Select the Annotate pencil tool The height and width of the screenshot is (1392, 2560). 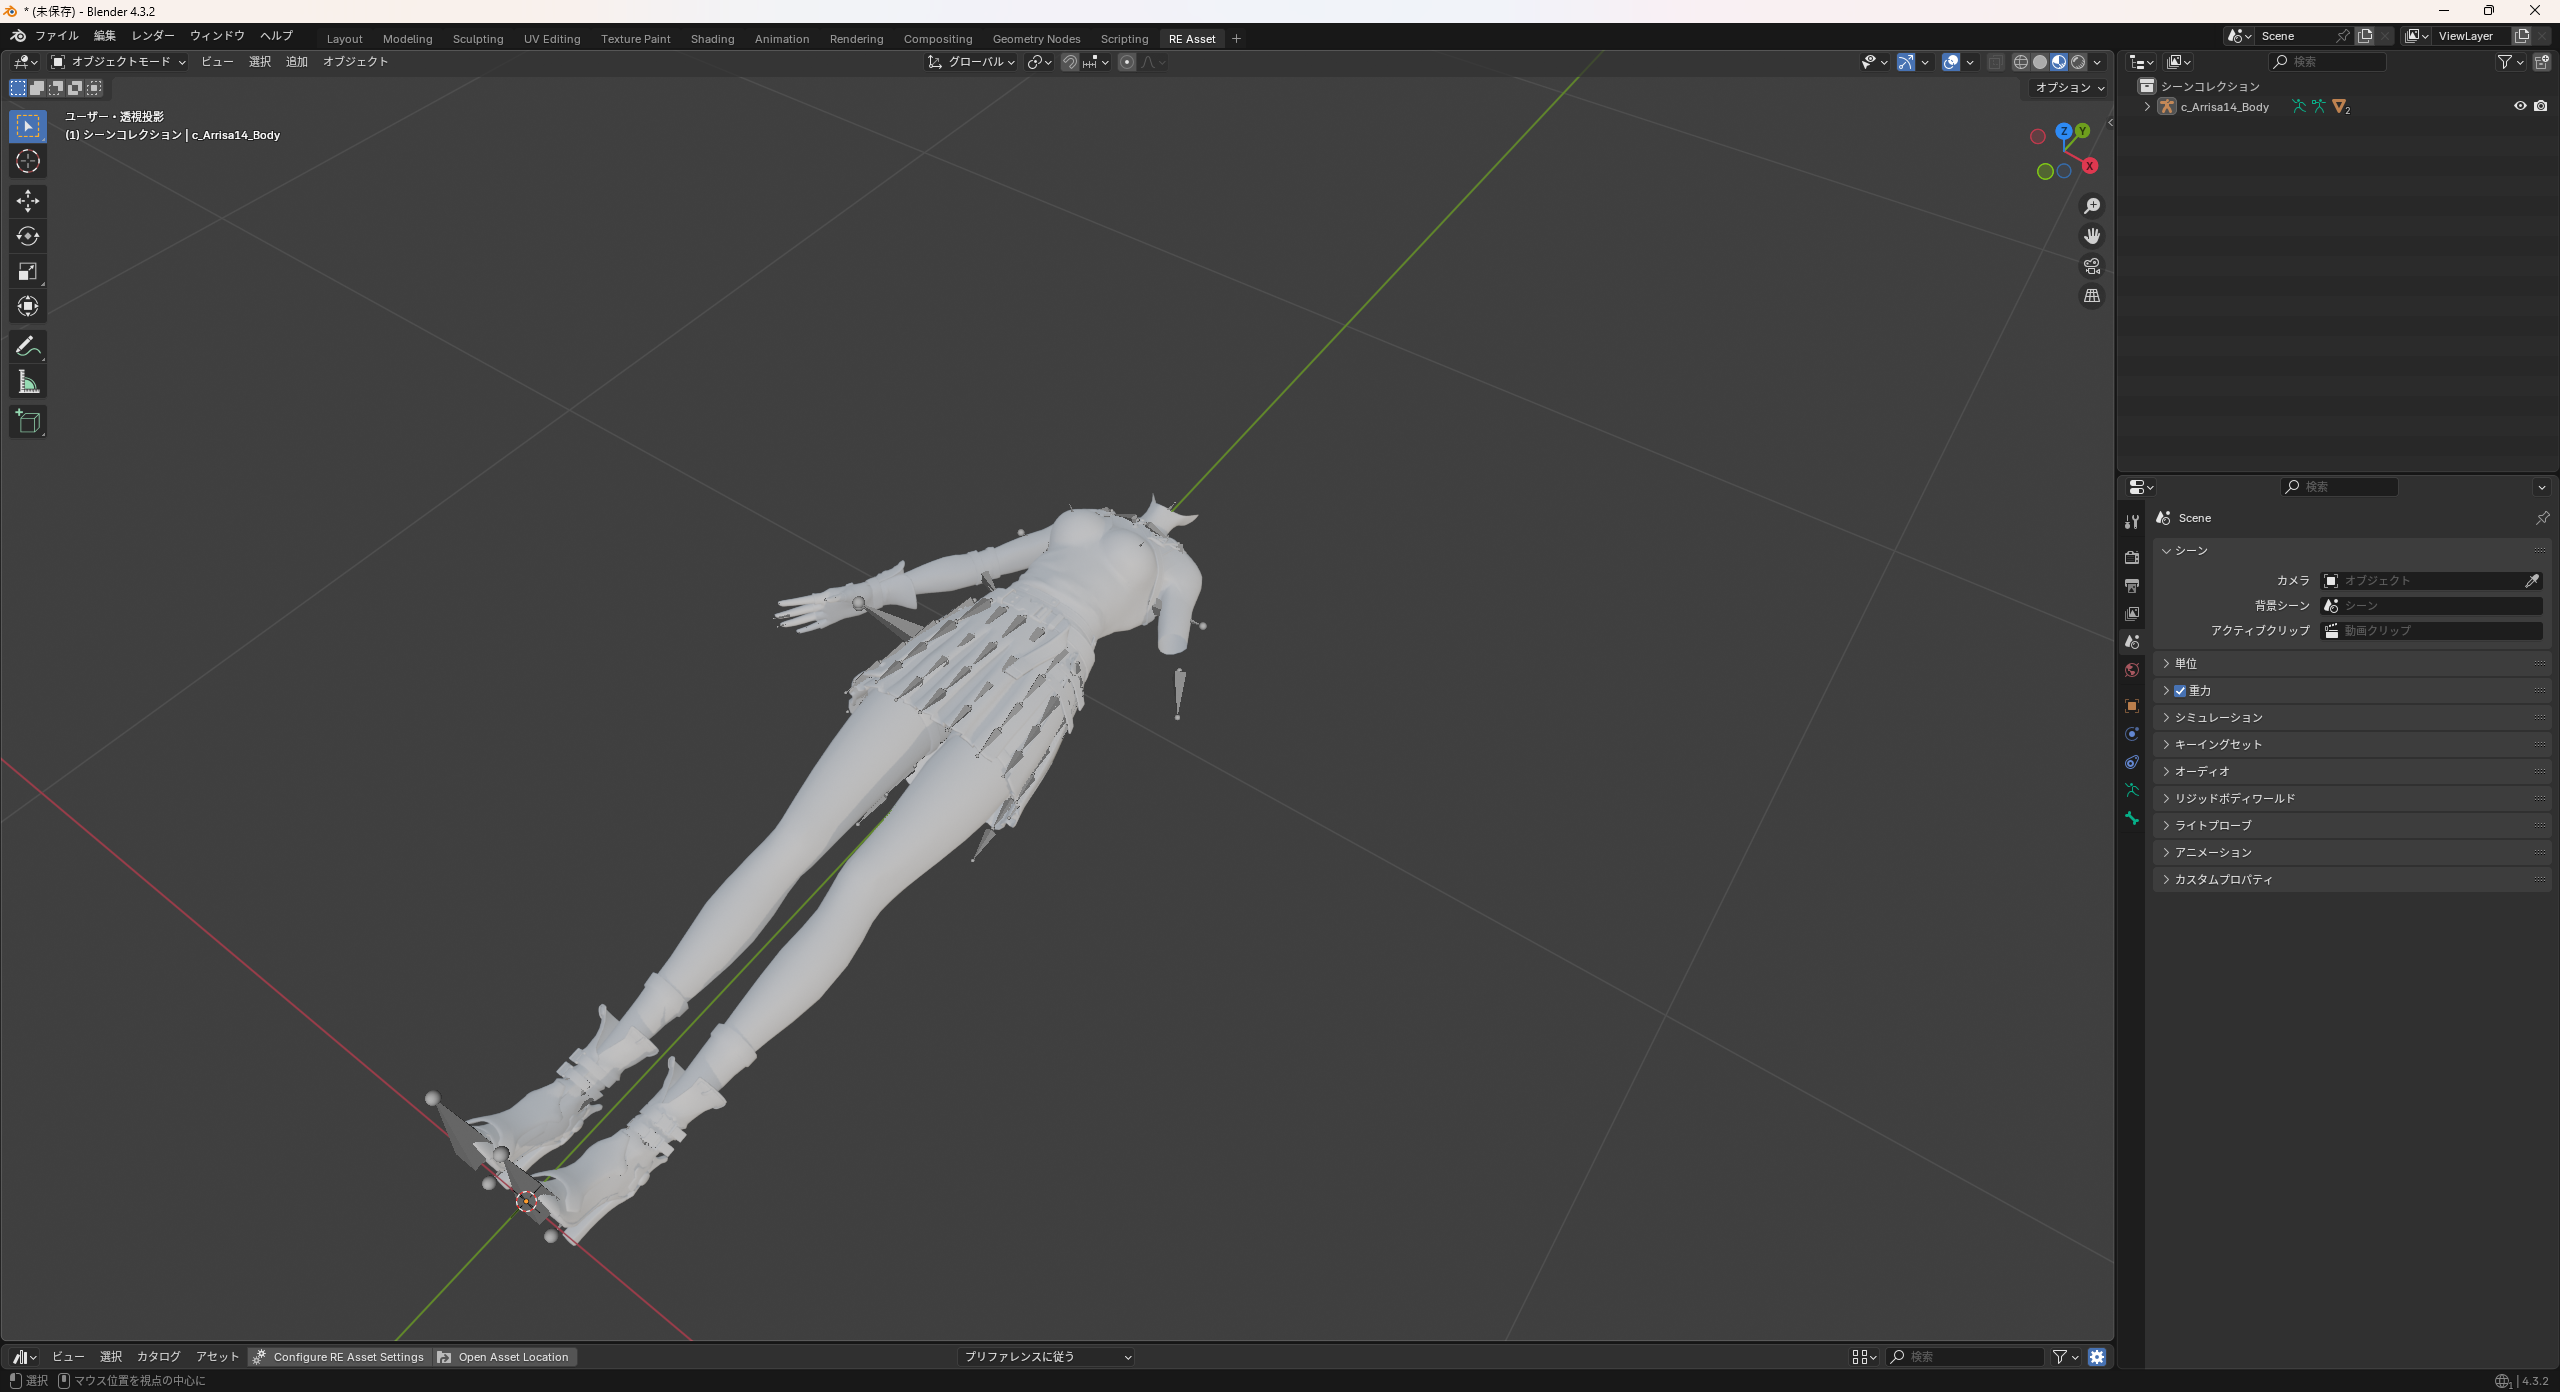pyautogui.click(x=28, y=347)
